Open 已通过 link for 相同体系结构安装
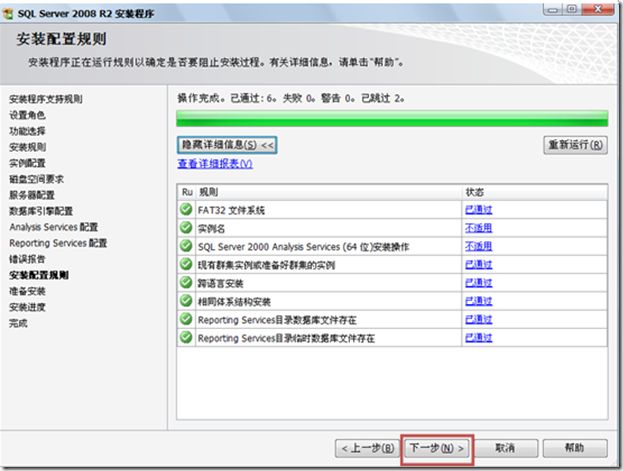The width and height of the screenshot is (623, 471). pos(478,301)
